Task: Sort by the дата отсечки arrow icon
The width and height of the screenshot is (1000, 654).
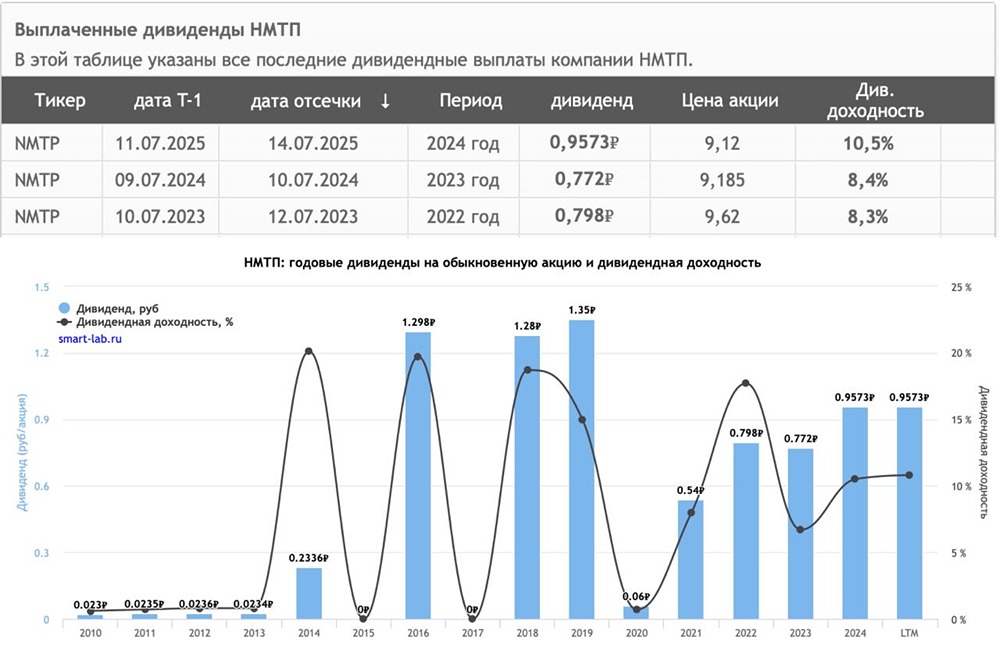Action: tap(385, 101)
